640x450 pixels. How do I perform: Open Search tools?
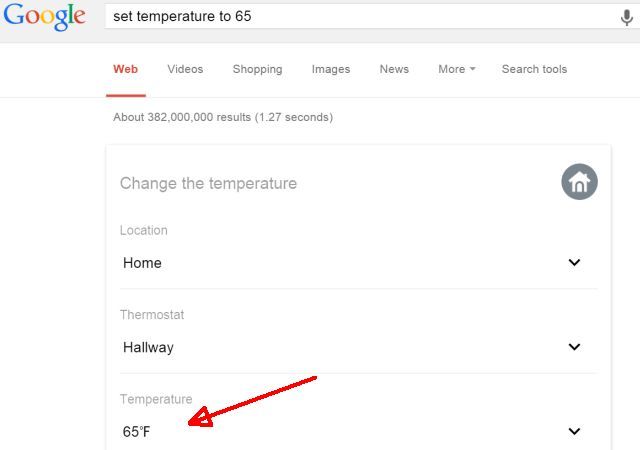pos(534,69)
